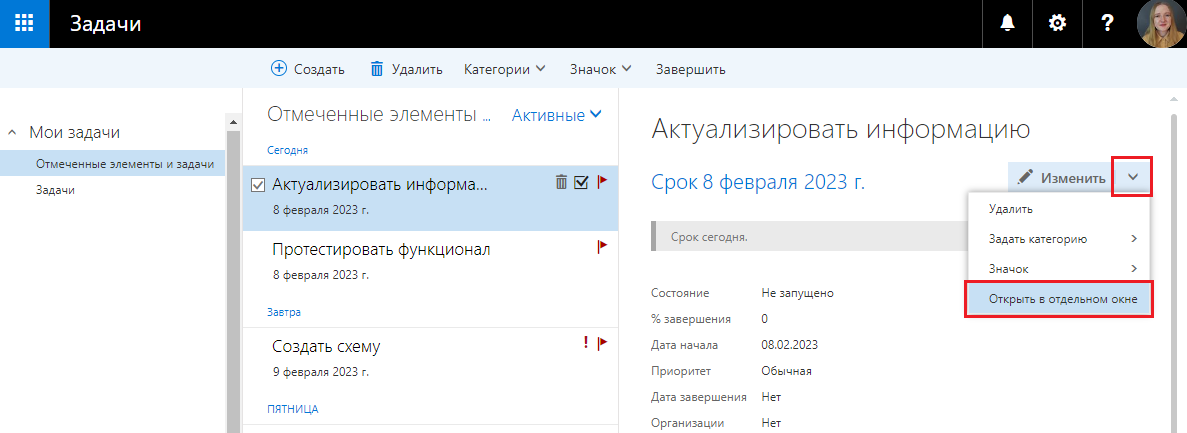This screenshot has width=1187, height=433.
Task: Open the app launcher grid icon
Action: 26,24
